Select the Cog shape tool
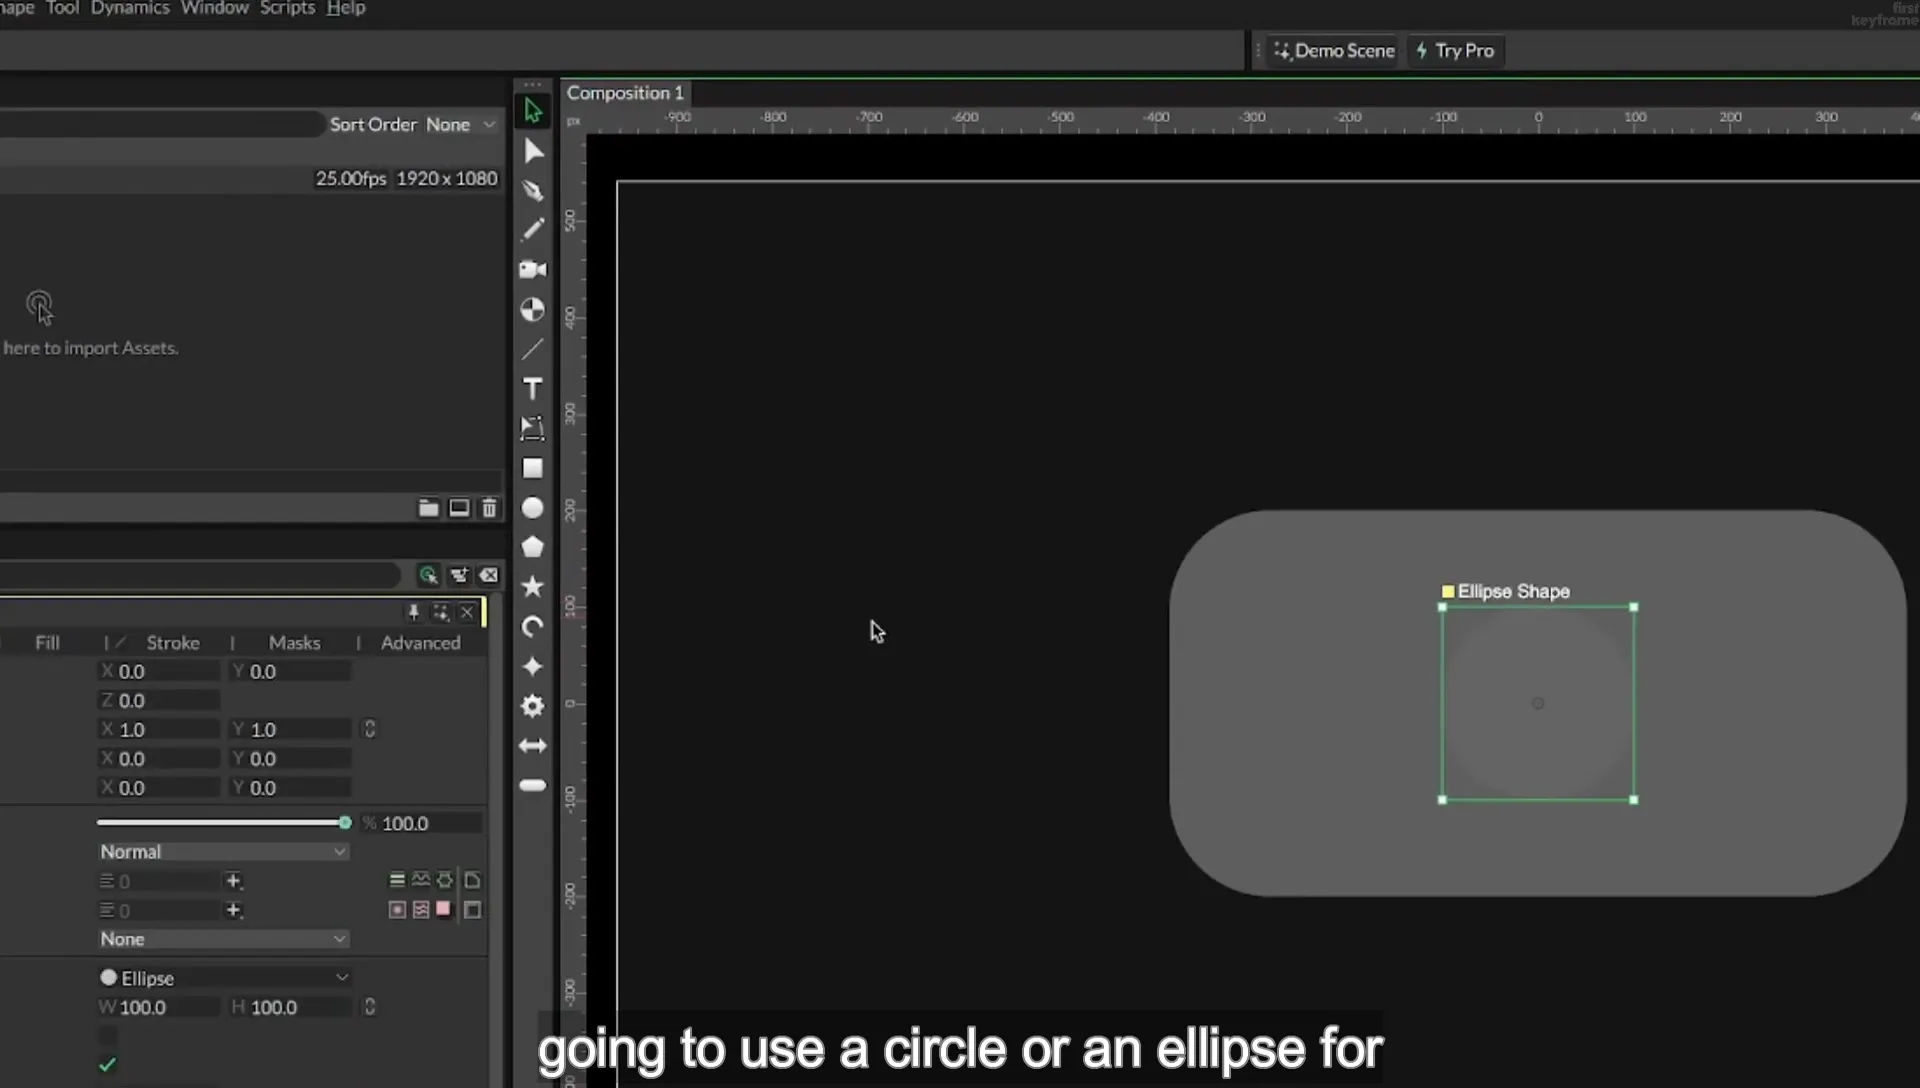The height and width of the screenshot is (1088, 1920). [x=533, y=706]
